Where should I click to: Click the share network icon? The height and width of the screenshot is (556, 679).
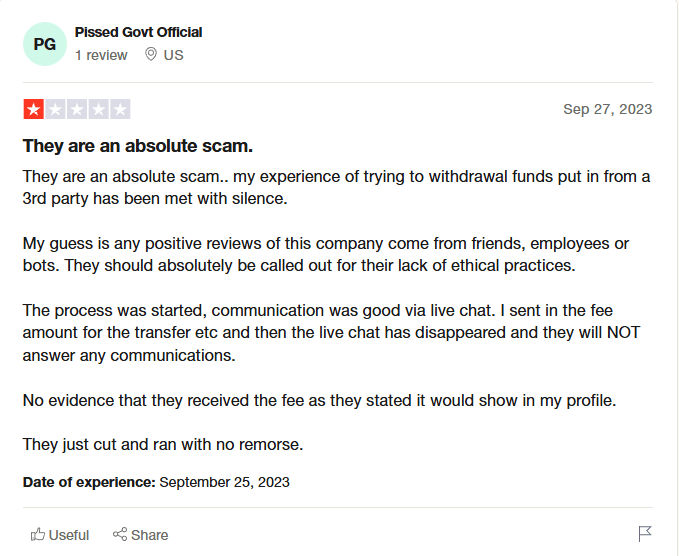[120, 534]
